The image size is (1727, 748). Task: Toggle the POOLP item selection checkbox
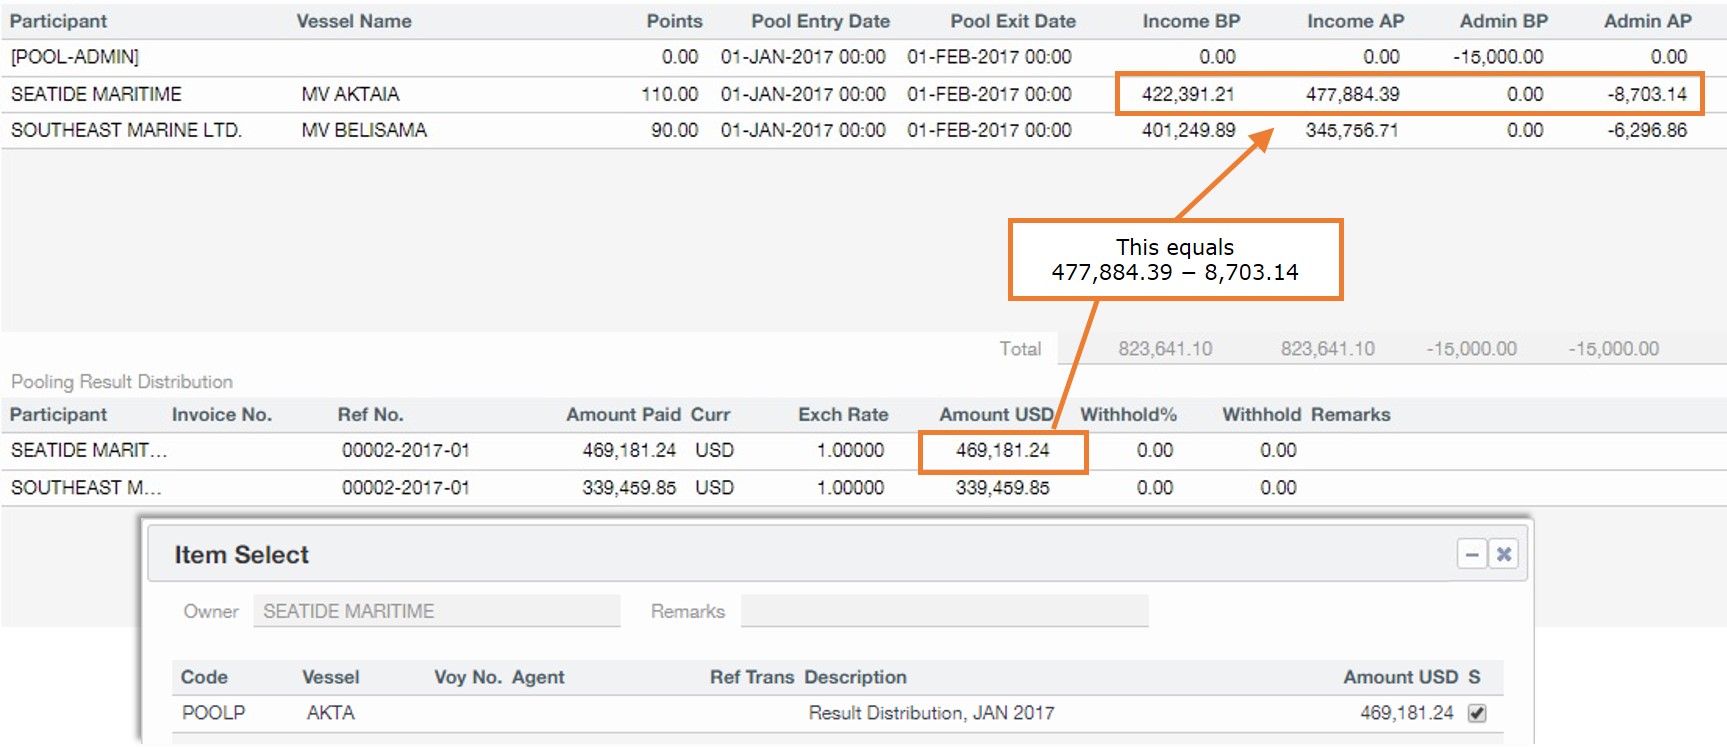point(1477,713)
